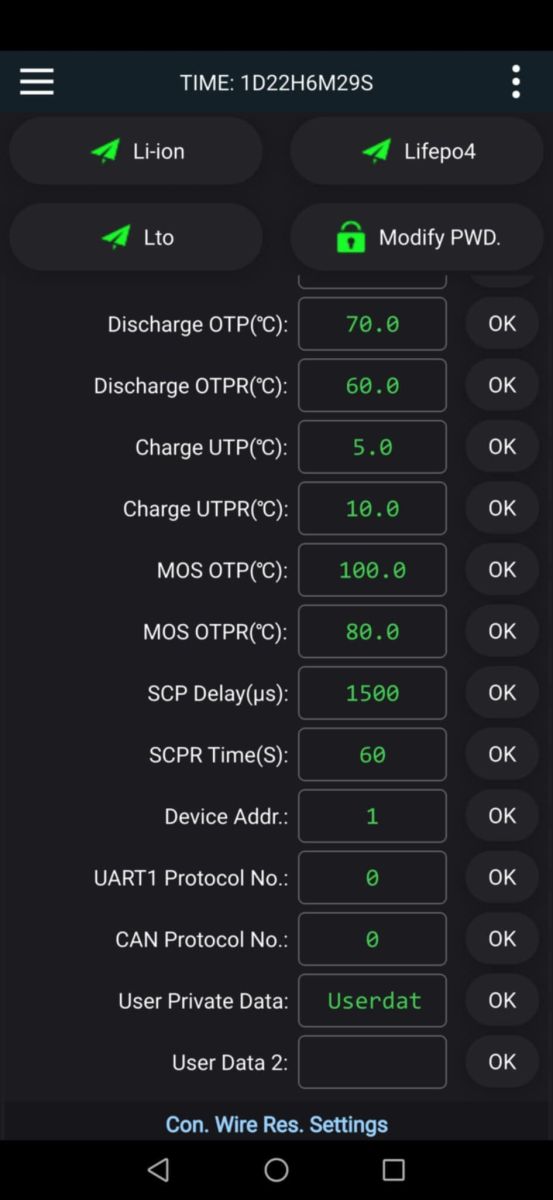Apply the MOS OTP setting via OK

coord(502,569)
